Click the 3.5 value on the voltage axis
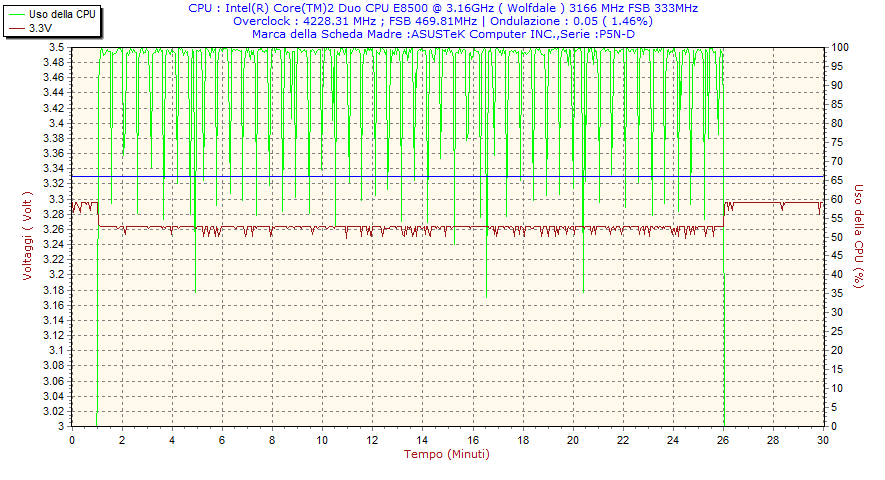Screen dimensions: 885x480 57,48
